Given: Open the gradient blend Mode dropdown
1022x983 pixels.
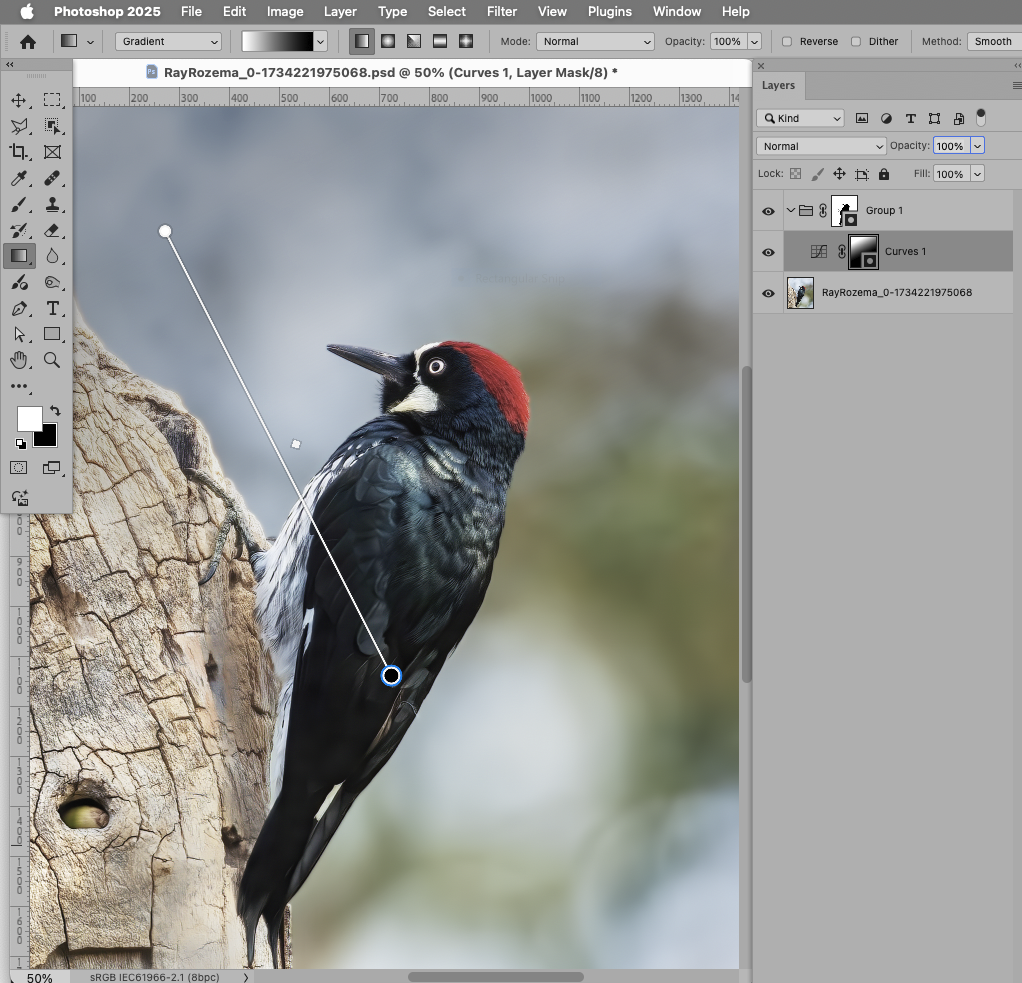Looking at the screenshot, I should (x=595, y=42).
